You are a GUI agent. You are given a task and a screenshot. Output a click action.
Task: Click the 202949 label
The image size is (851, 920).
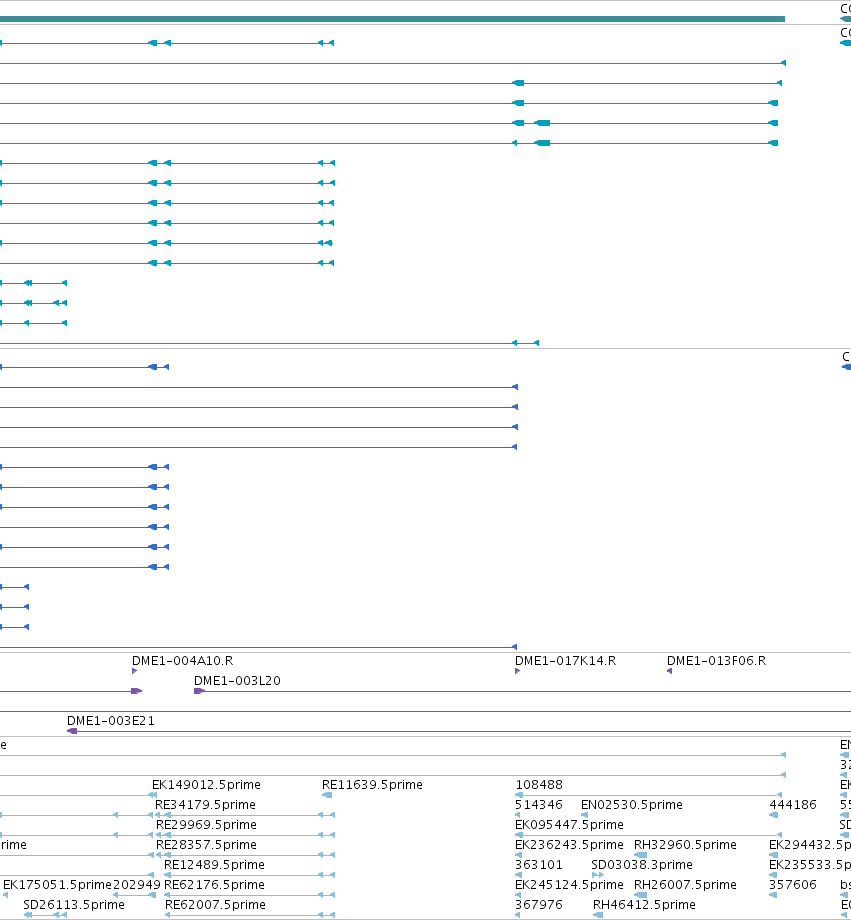[x=136, y=884]
